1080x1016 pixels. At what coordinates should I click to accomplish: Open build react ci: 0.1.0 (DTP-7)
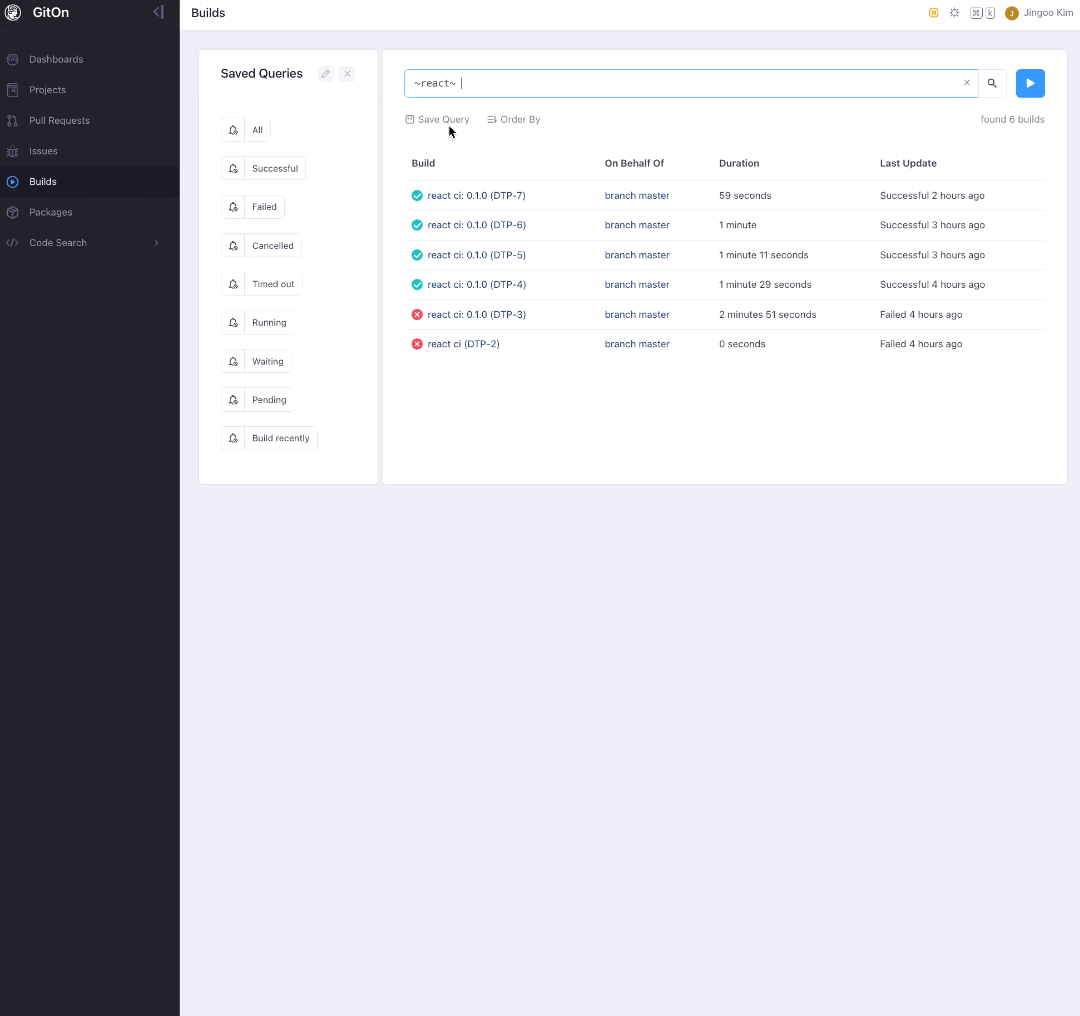tap(476, 196)
